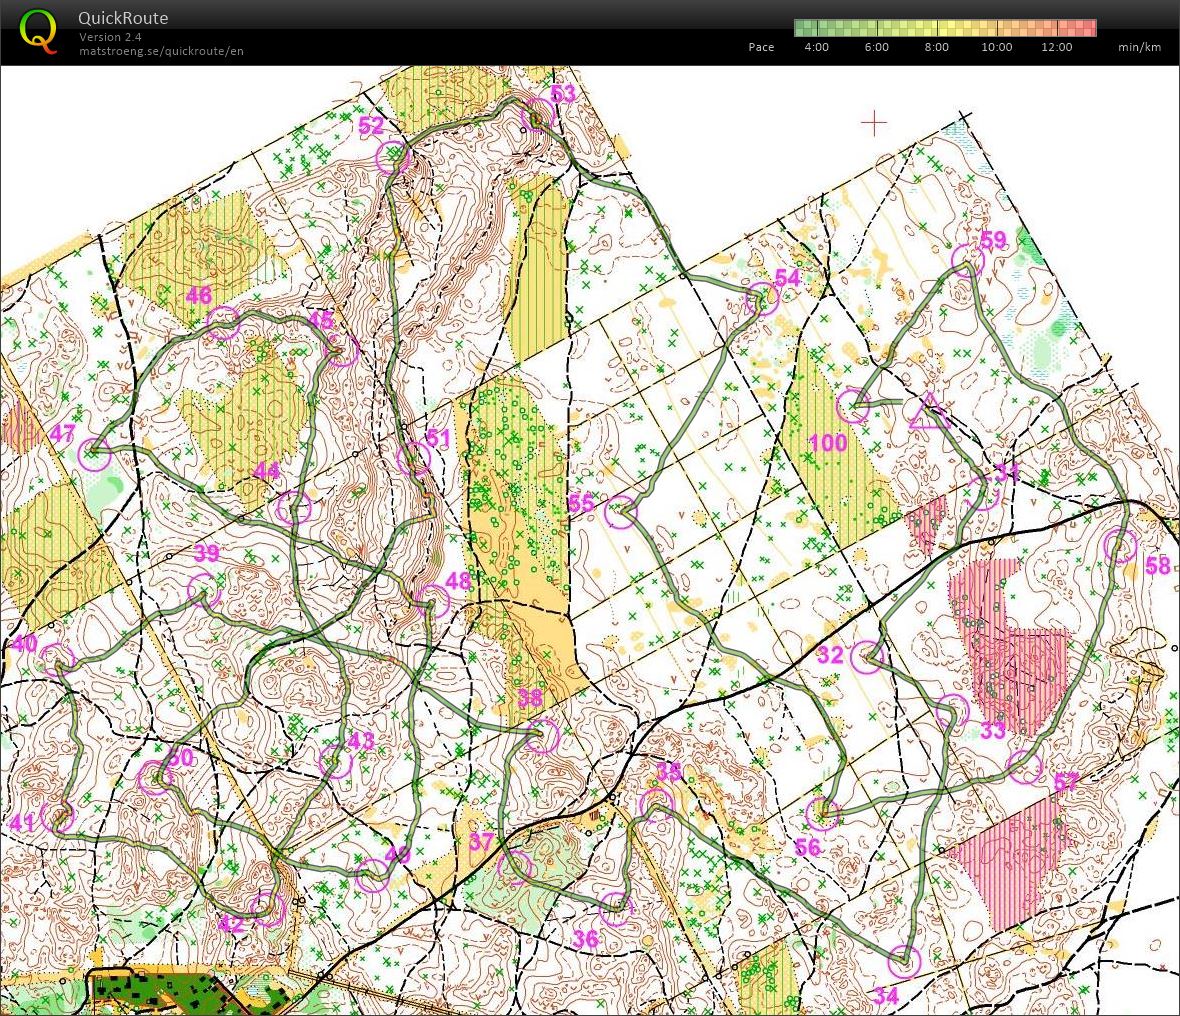Open the matstroeng.se/quickroute/en link
Image resolution: width=1180 pixels, height=1016 pixels.
coord(161,51)
